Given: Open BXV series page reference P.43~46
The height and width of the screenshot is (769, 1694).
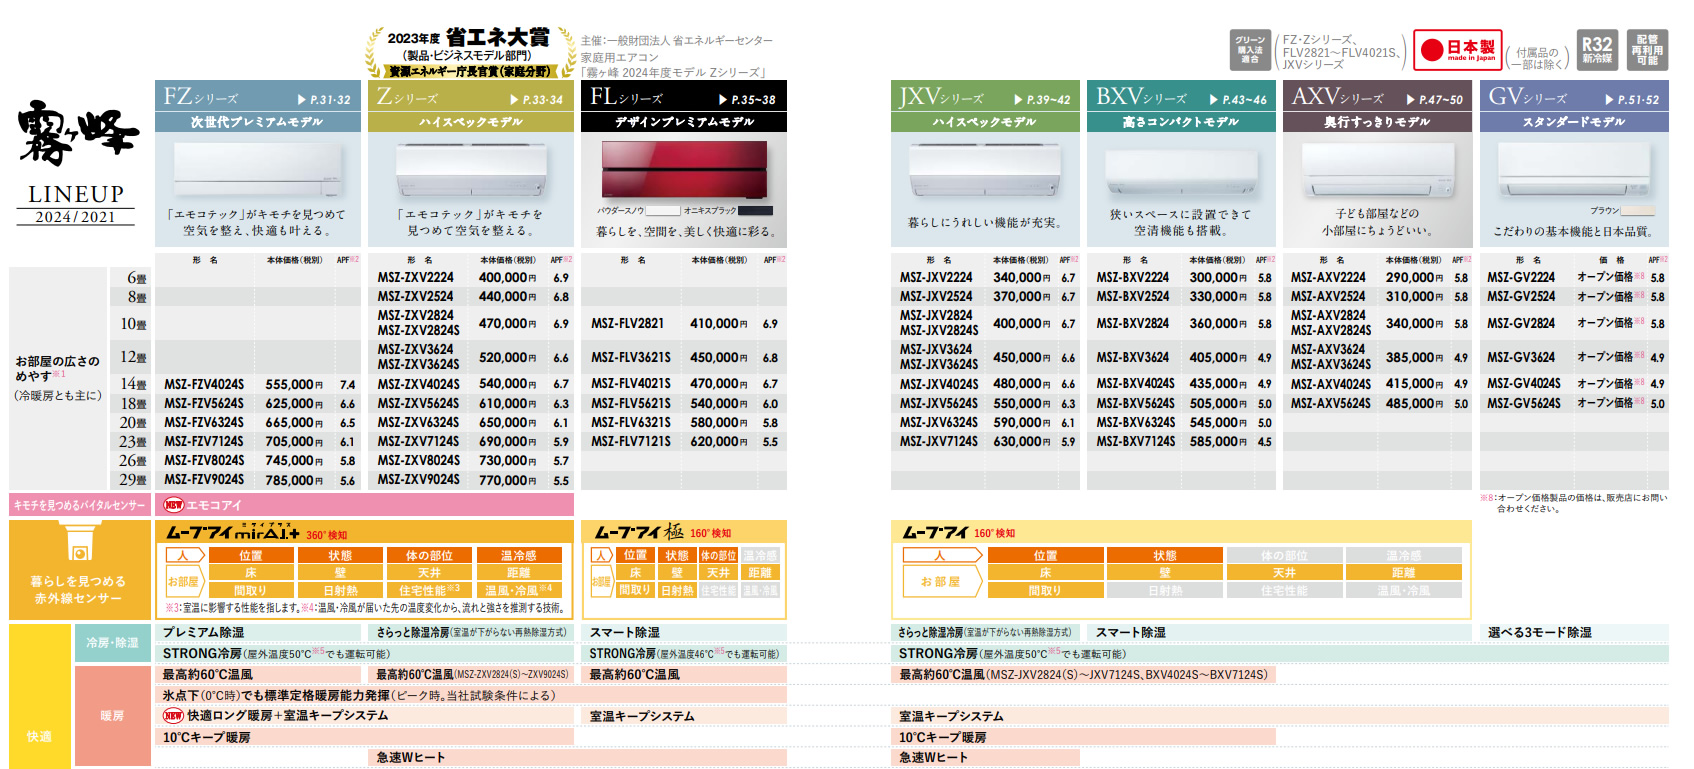Looking at the screenshot, I should (1238, 100).
